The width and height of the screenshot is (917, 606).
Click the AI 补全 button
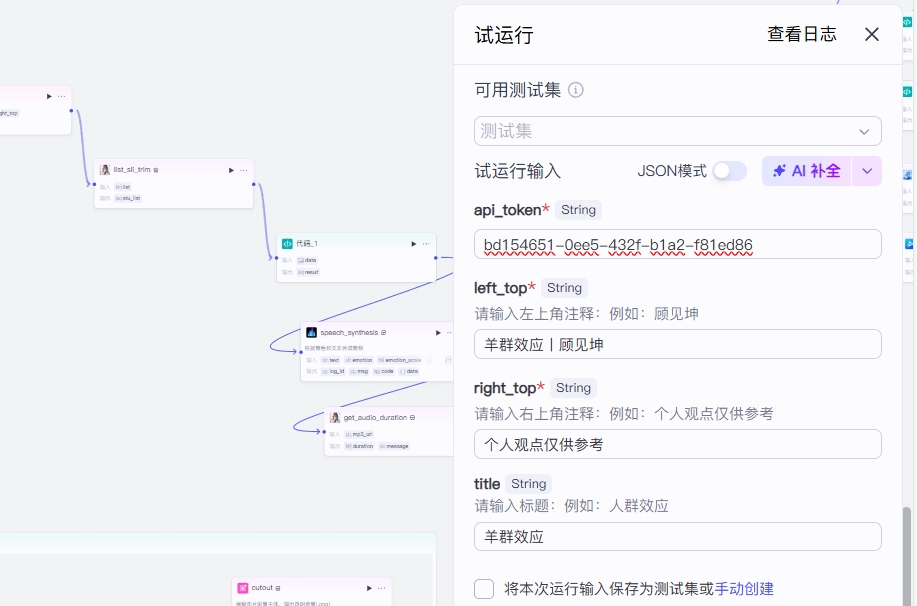(x=806, y=171)
